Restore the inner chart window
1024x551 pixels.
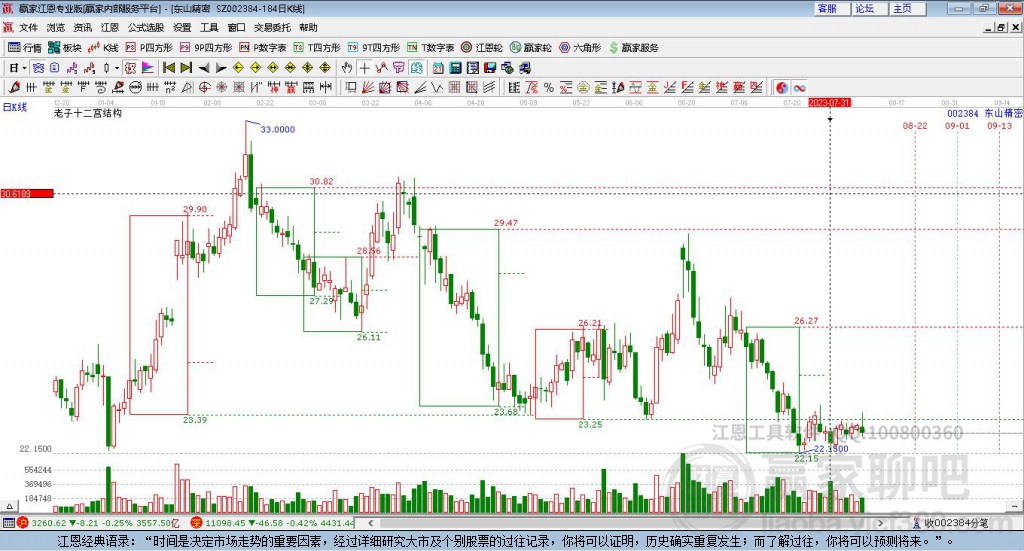[x=1001, y=27]
